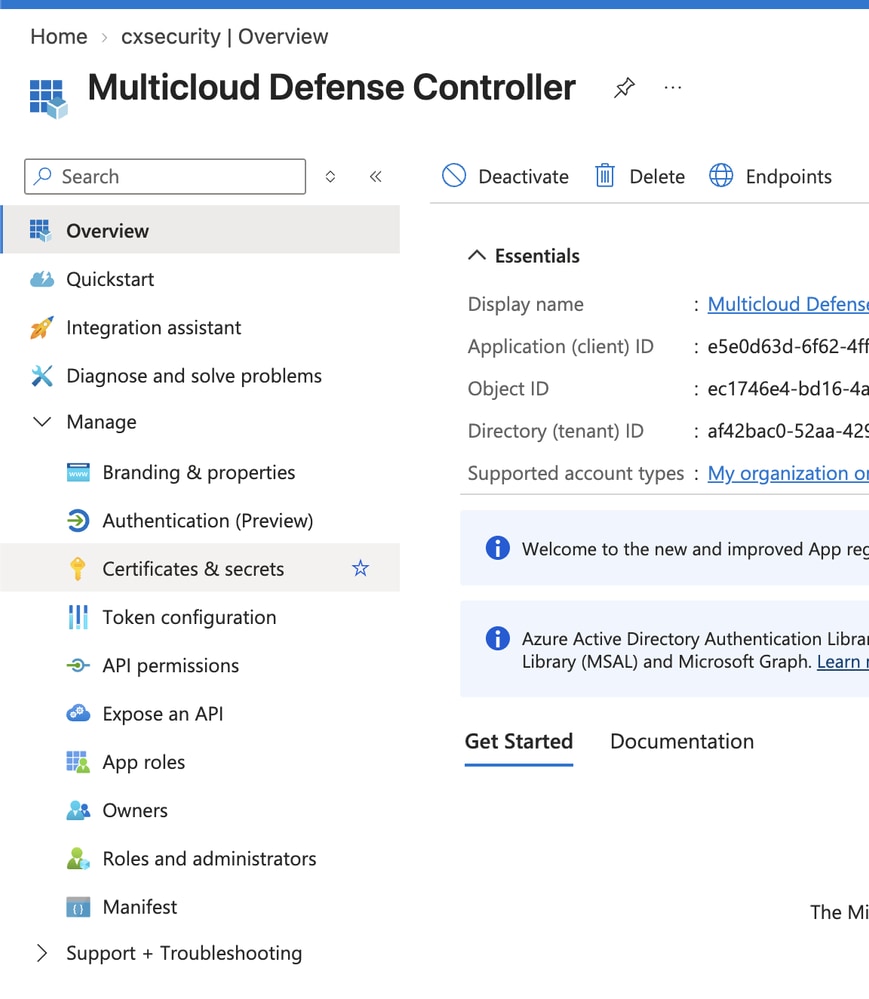Open the Multicloud Defense display name link
869x999 pixels.
click(x=788, y=305)
